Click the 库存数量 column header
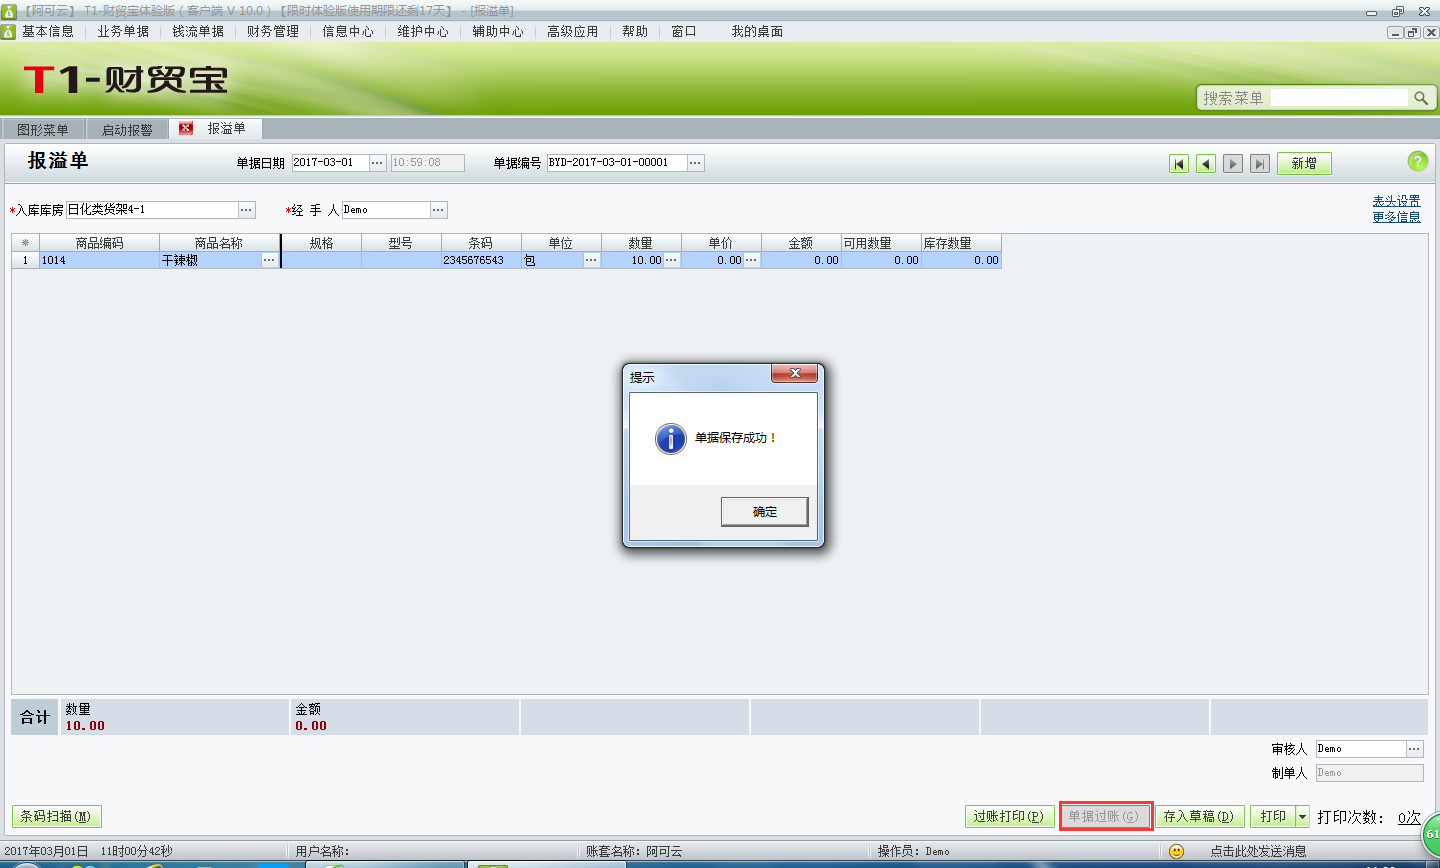Viewport: 1440px width, 868px height. [x=961, y=243]
